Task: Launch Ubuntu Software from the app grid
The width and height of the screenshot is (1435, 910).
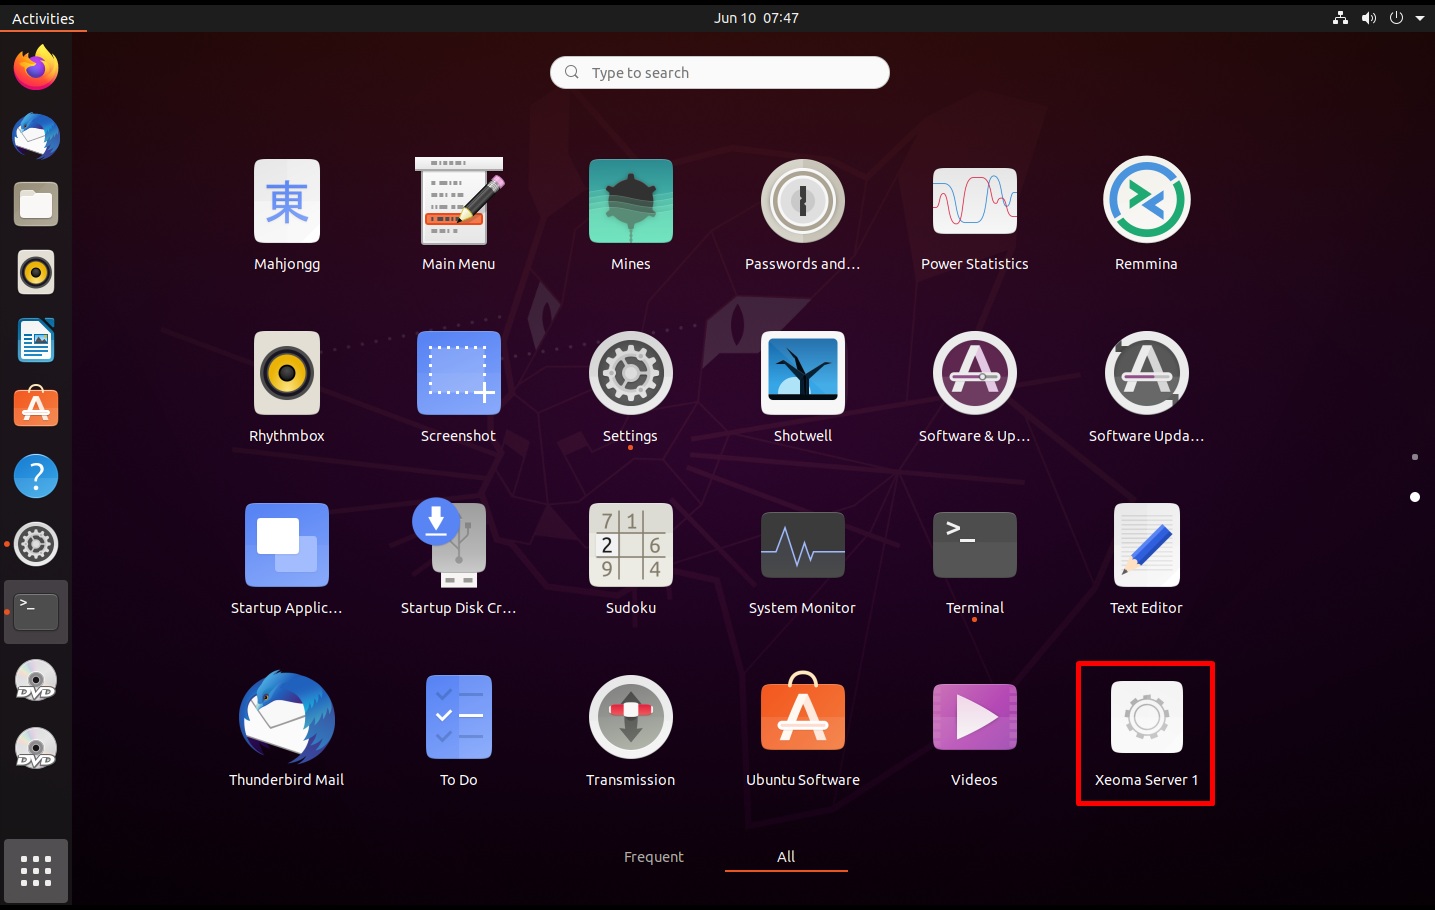Action: pyautogui.click(x=803, y=730)
